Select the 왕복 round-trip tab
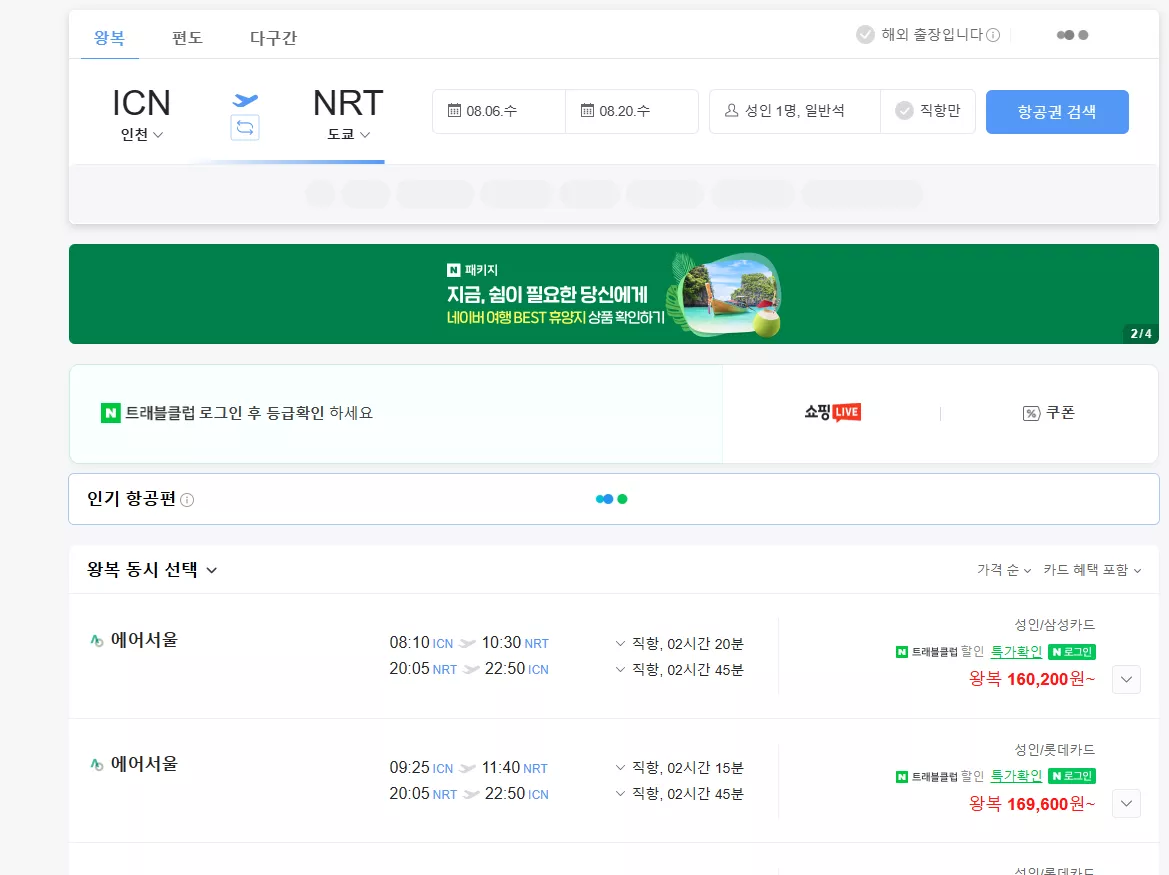This screenshot has width=1169, height=875. coord(110,37)
